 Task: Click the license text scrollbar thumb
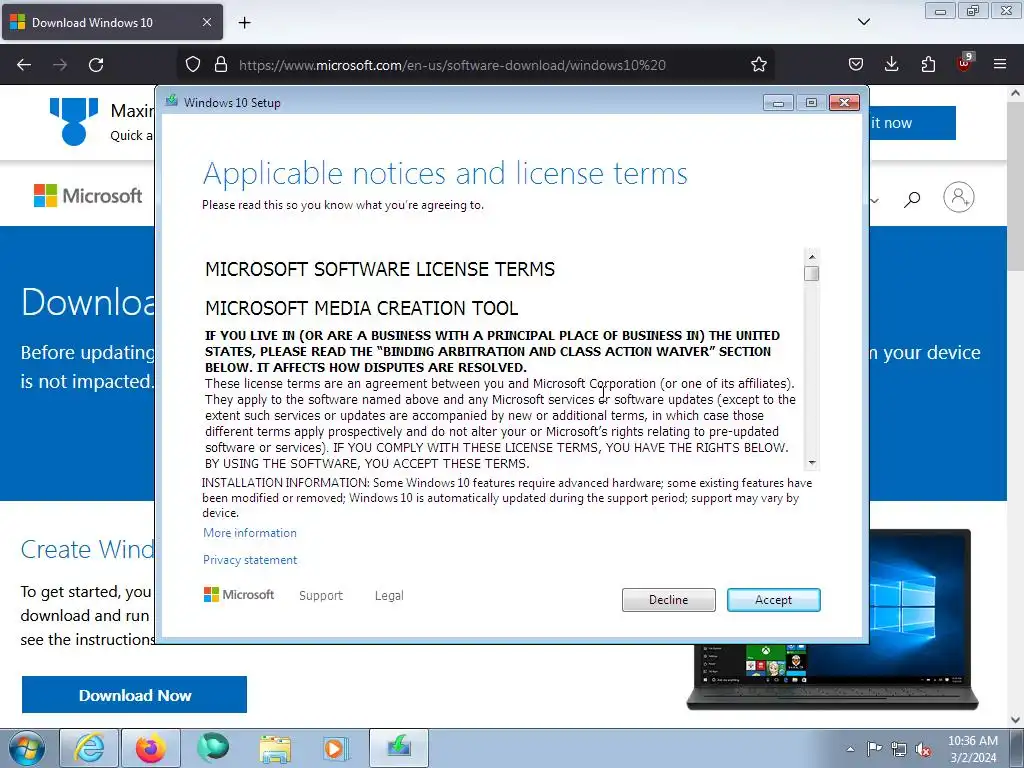[x=811, y=273]
